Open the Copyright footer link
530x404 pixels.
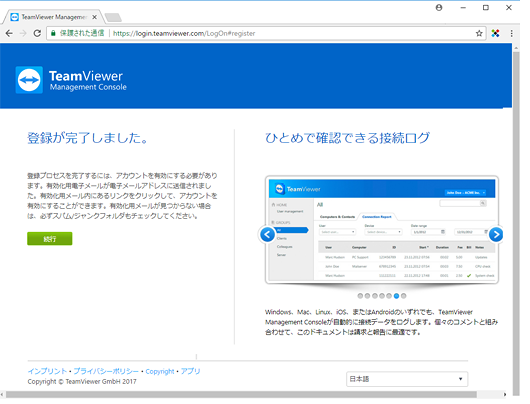coord(160,372)
